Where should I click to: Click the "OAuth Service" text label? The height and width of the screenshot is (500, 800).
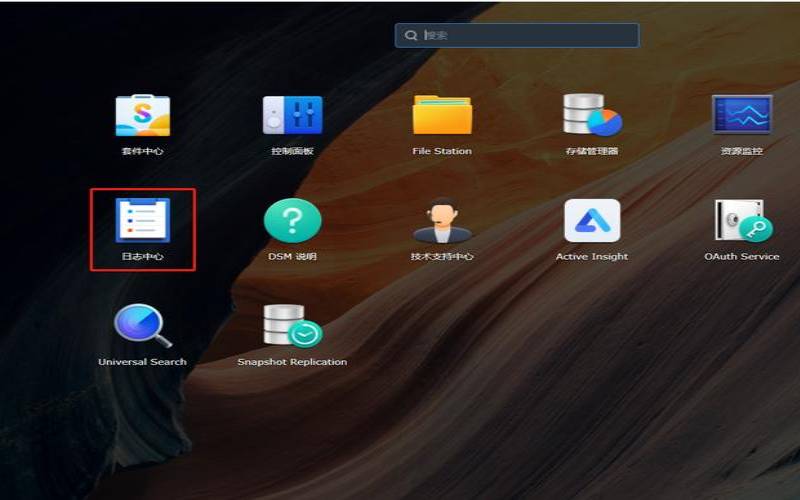coord(742,257)
